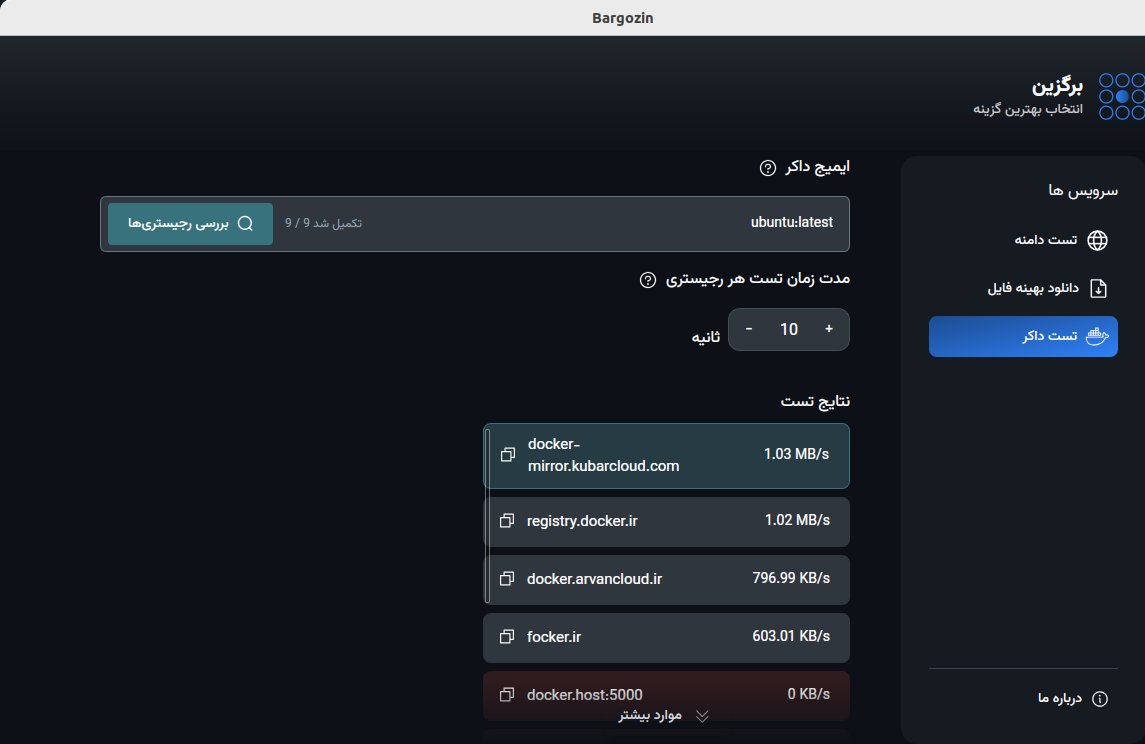Open تست دامنه sidebar item
The width and height of the screenshot is (1145, 744).
[x=1024, y=240]
